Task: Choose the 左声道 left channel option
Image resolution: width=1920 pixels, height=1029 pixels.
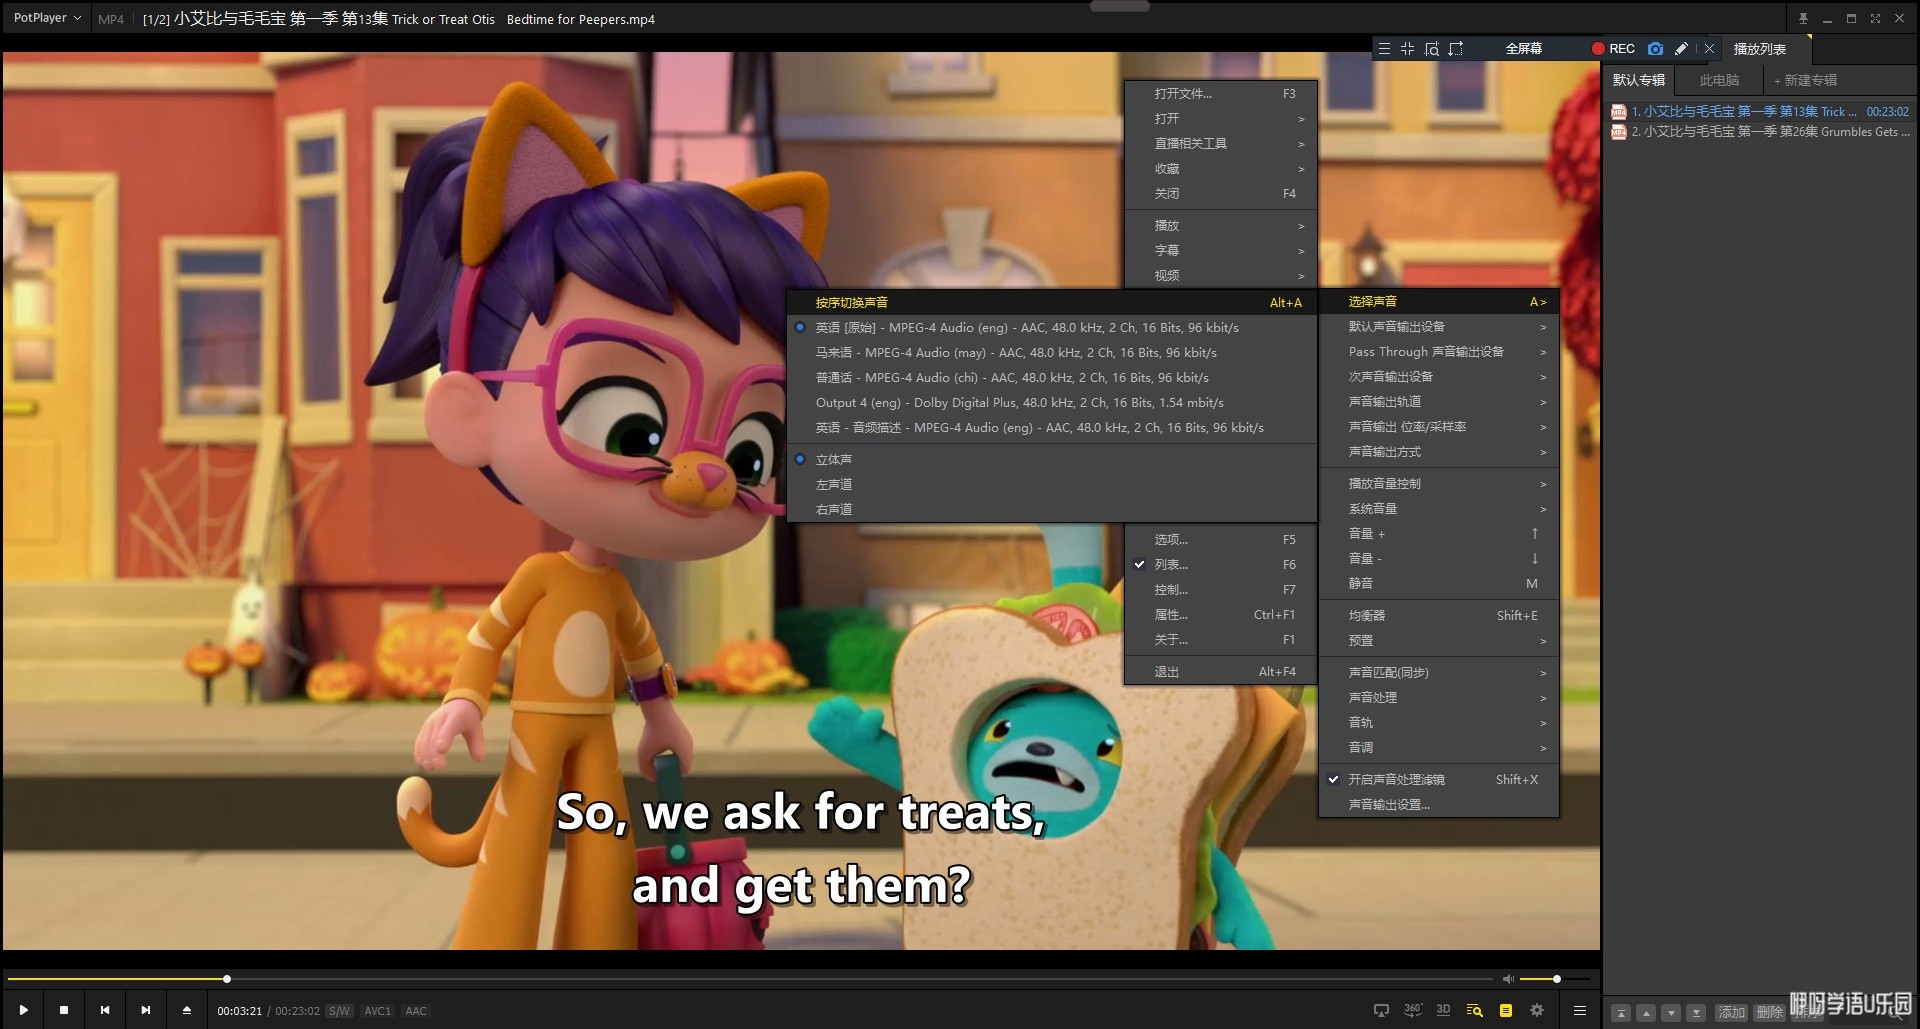Action: [1051, 484]
